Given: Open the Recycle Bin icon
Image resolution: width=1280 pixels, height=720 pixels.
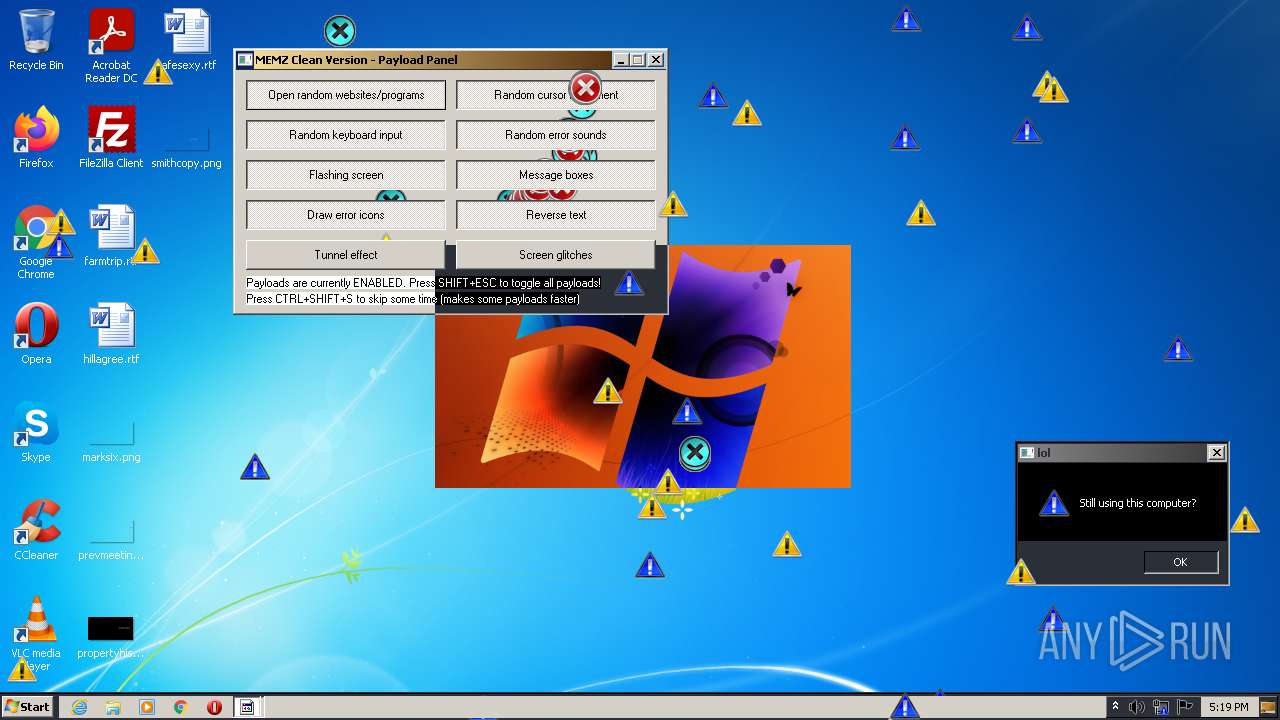Looking at the screenshot, I should [x=36, y=40].
